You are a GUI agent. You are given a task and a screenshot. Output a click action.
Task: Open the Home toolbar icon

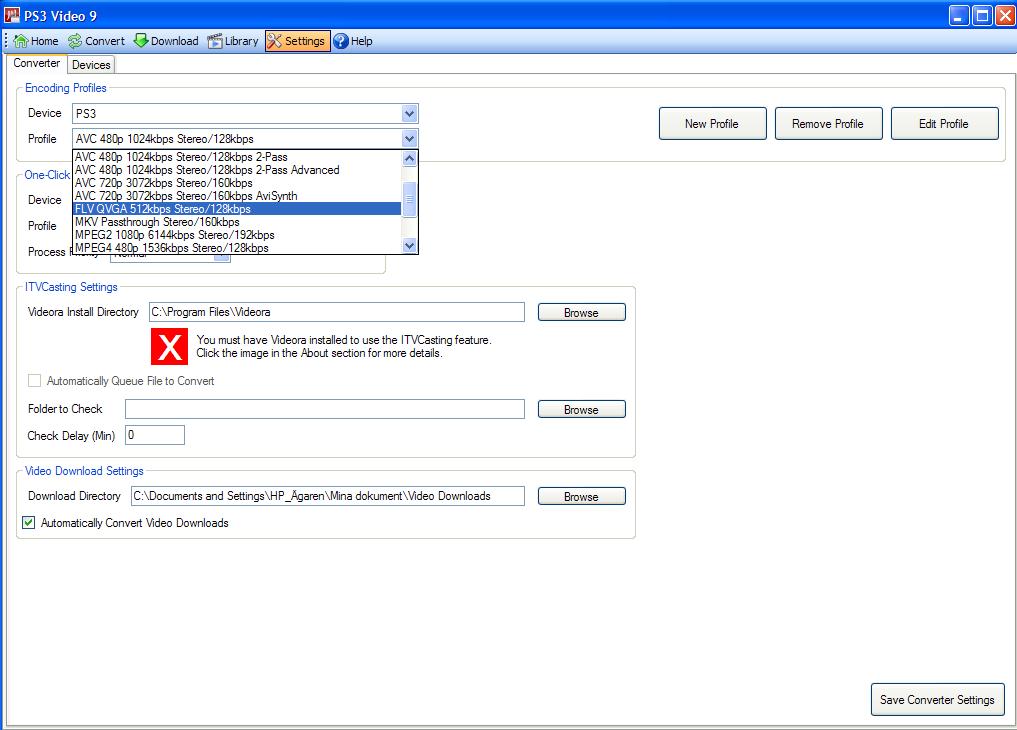(x=21, y=41)
